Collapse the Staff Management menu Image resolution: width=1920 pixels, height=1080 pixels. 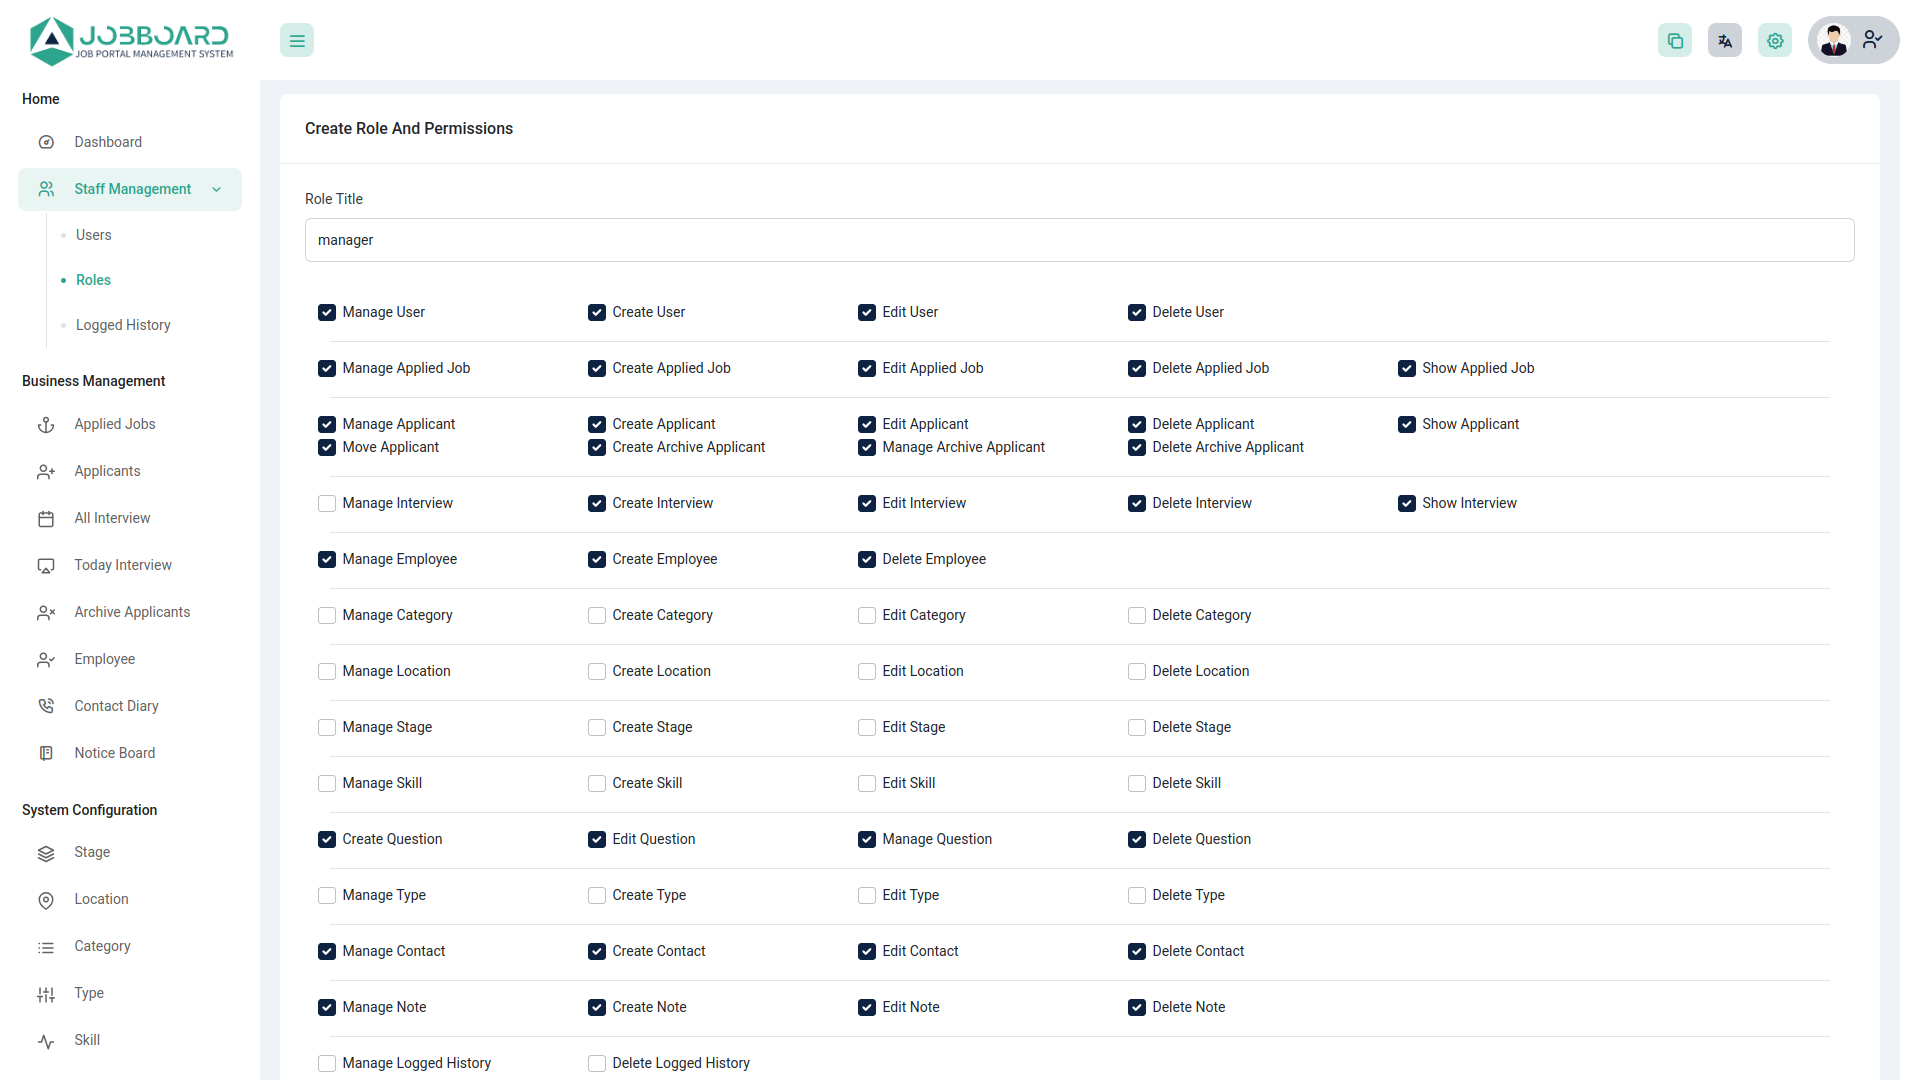(x=216, y=189)
